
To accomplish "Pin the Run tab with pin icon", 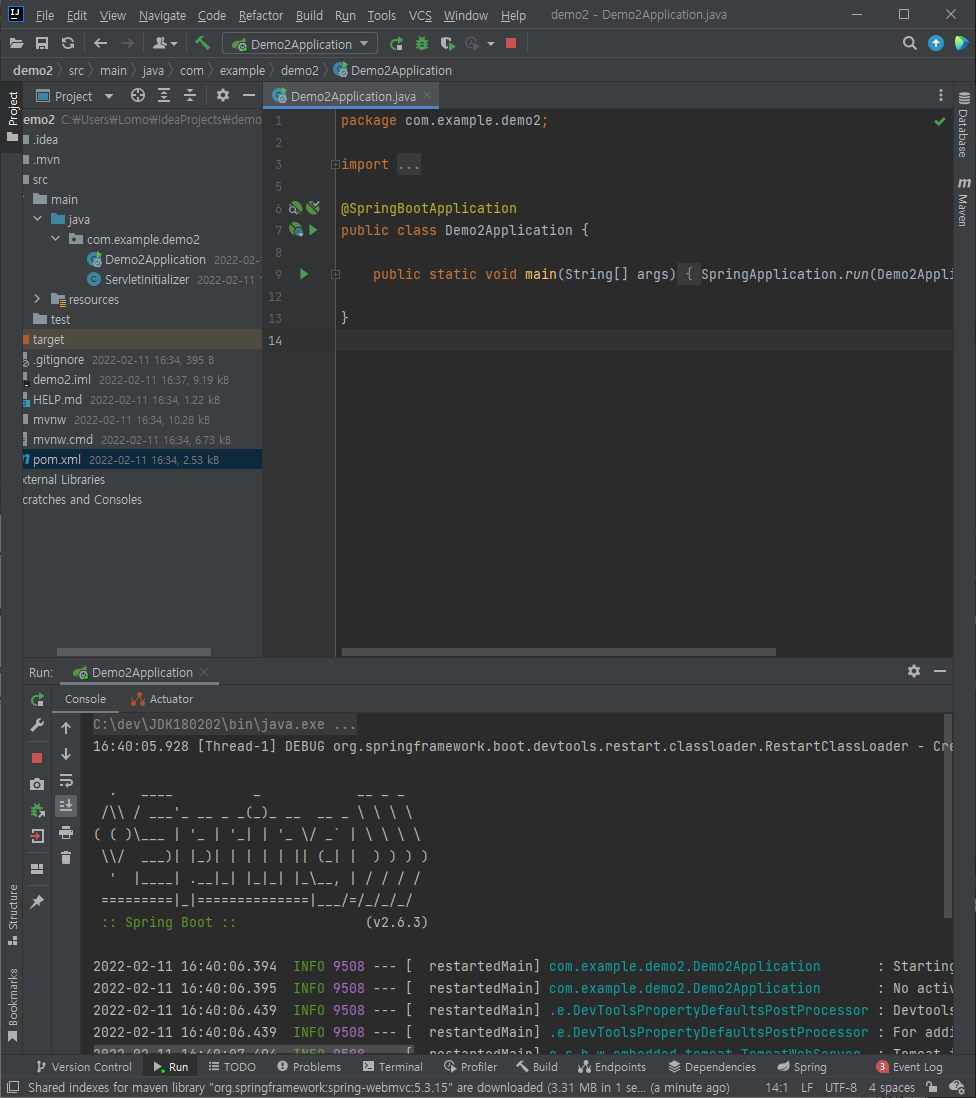I will (x=37, y=901).
